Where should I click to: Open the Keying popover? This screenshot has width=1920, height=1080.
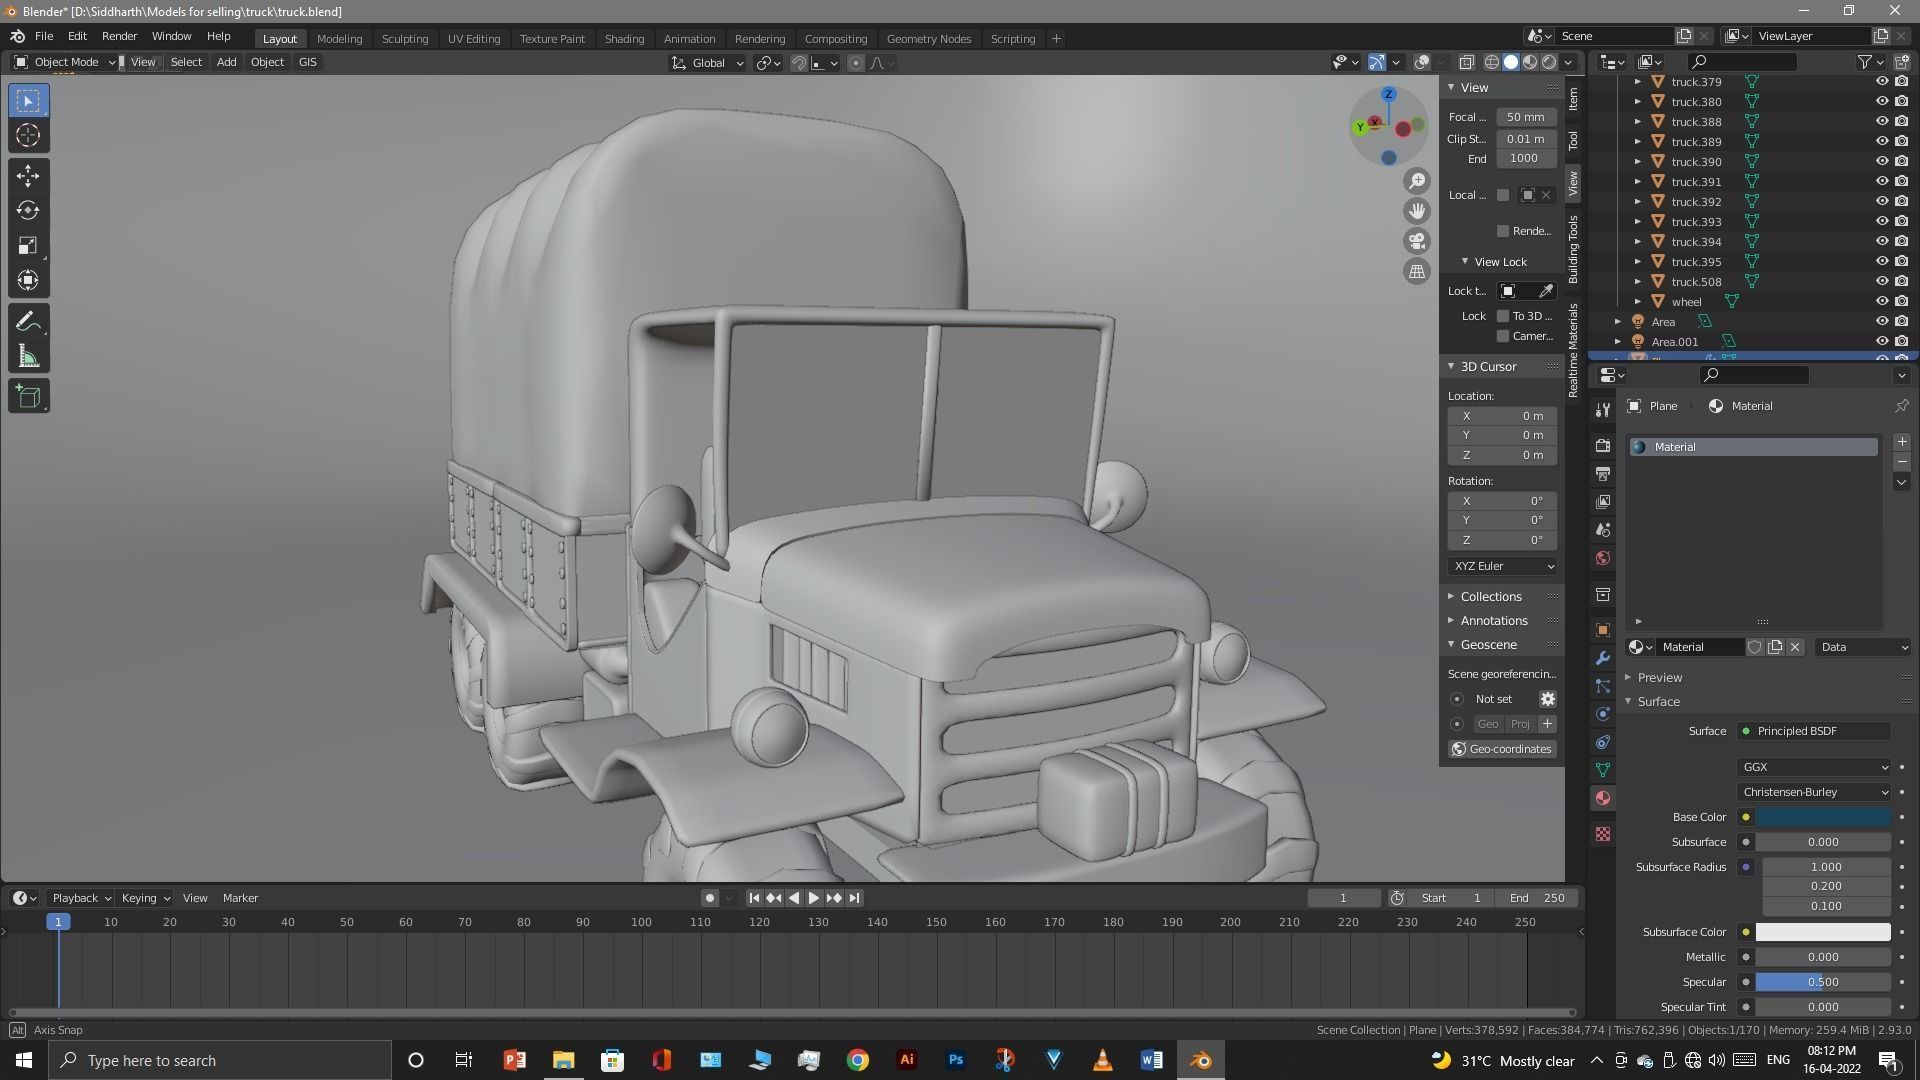[x=146, y=898]
